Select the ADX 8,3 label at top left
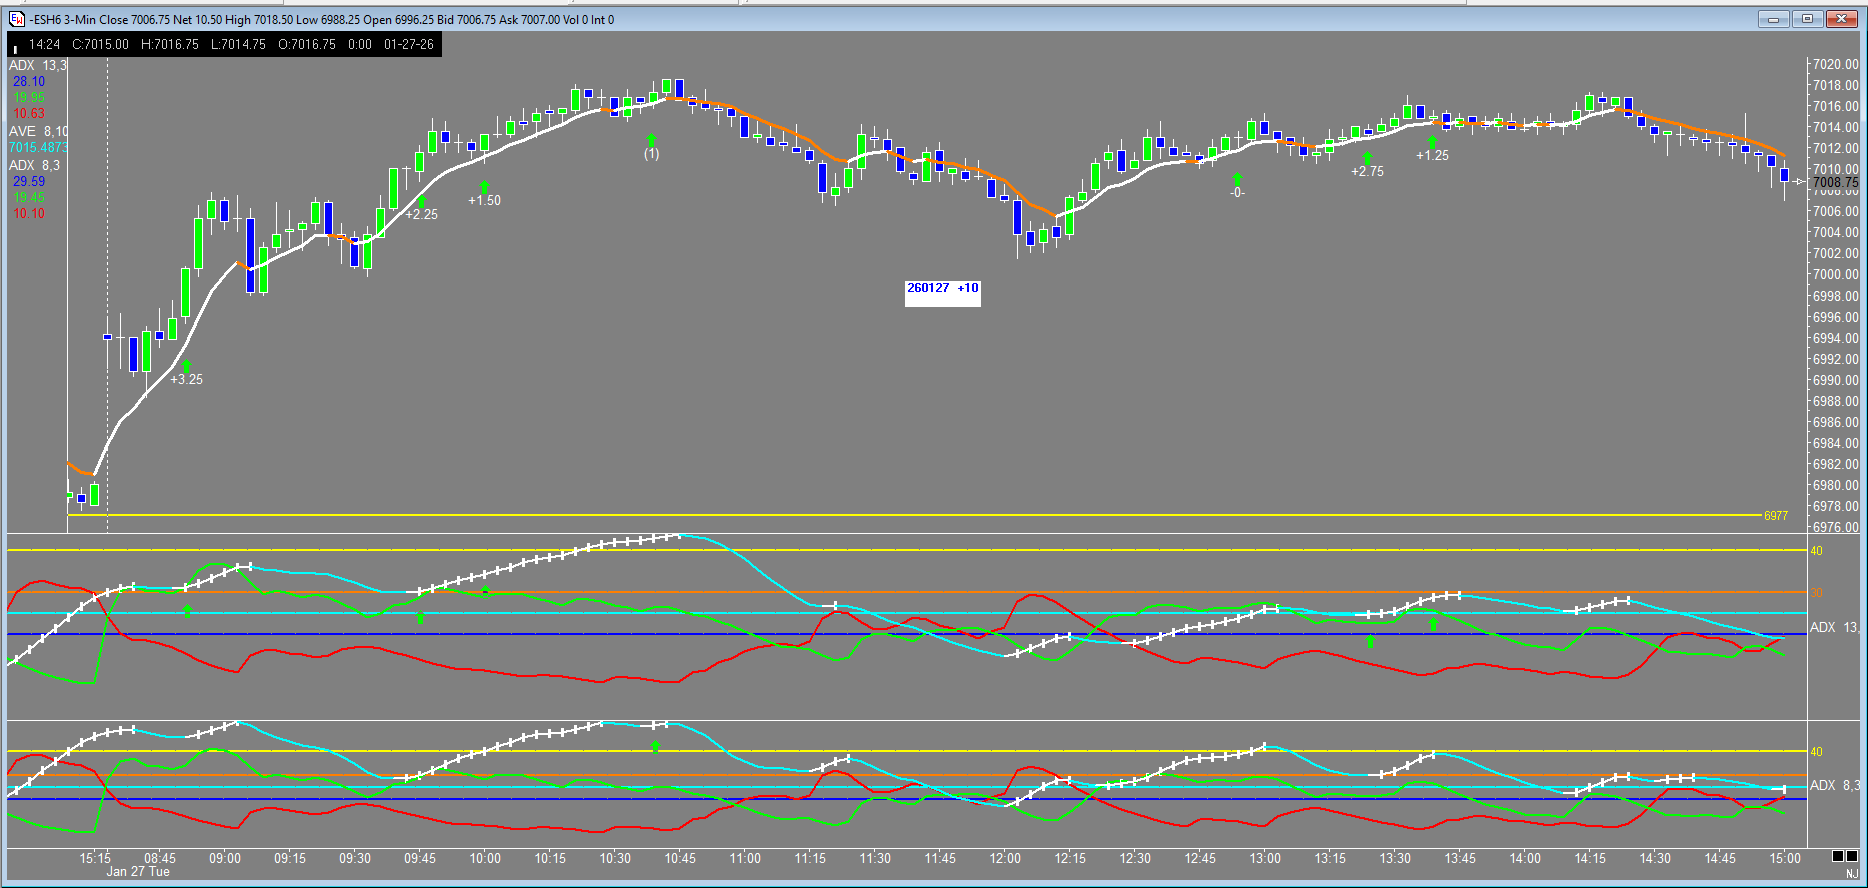Image resolution: width=1868 pixels, height=888 pixels. 34,165
